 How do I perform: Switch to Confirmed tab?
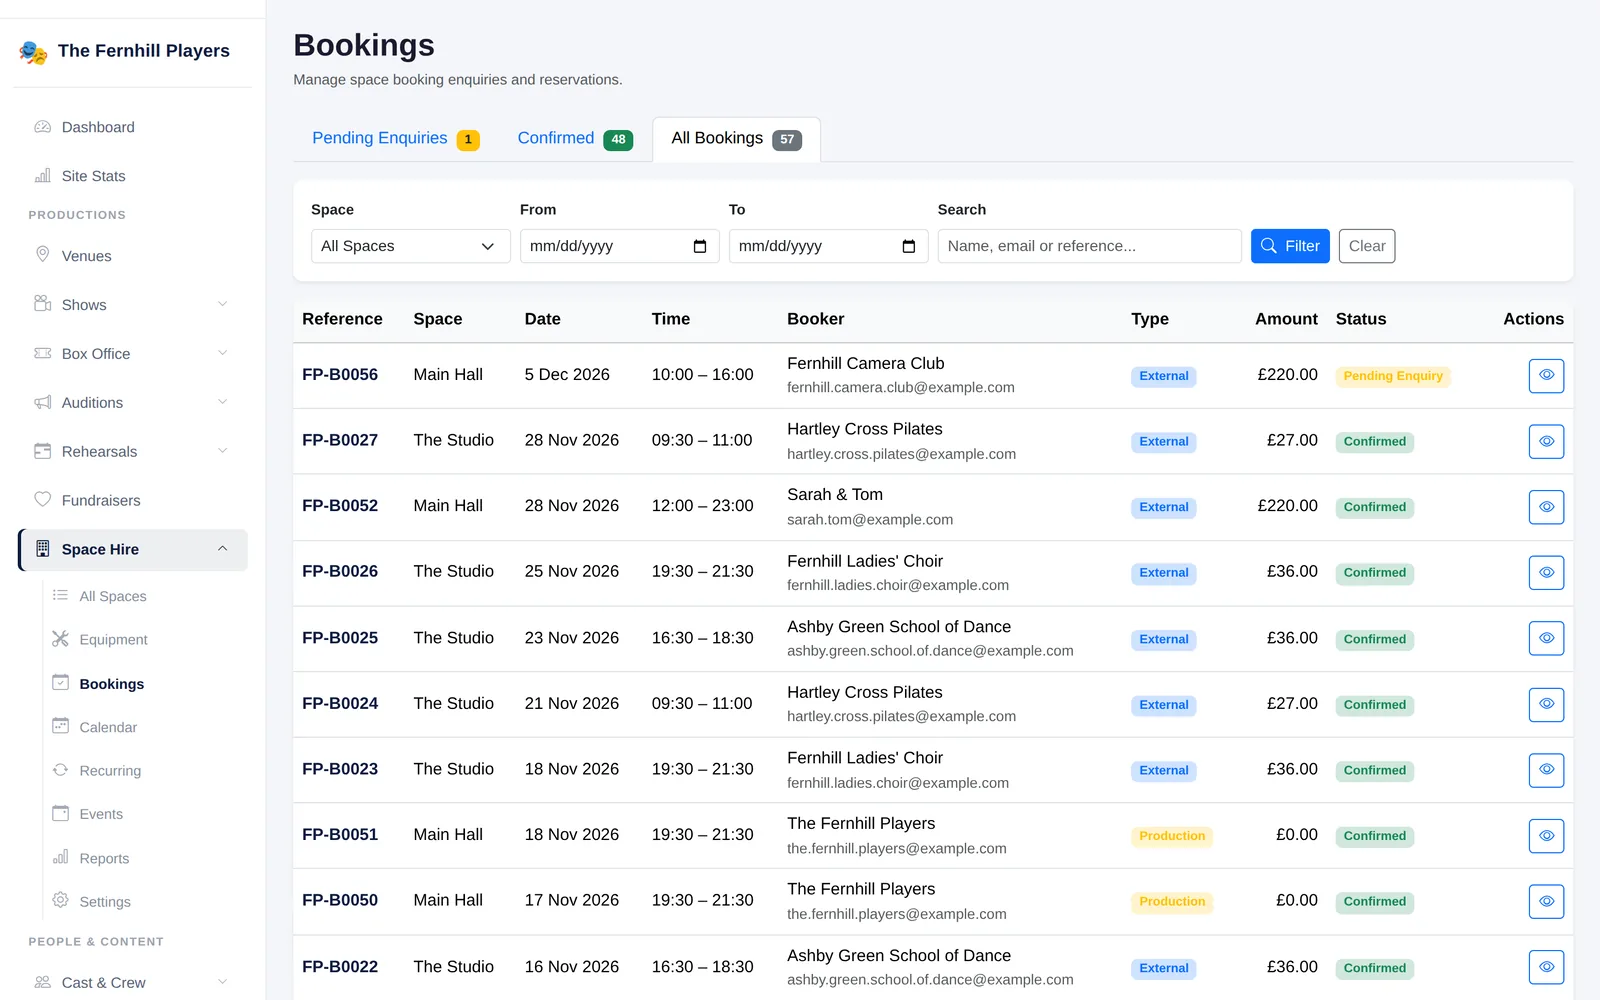tap(575, 139)
